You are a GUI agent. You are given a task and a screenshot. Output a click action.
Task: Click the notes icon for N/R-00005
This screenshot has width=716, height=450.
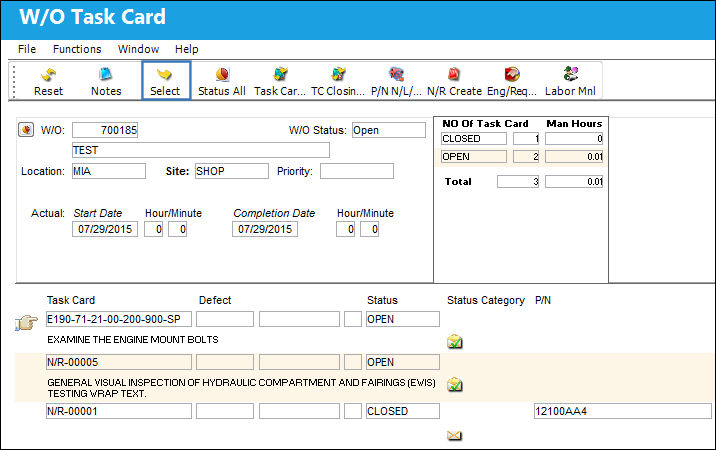coord(454,384)
